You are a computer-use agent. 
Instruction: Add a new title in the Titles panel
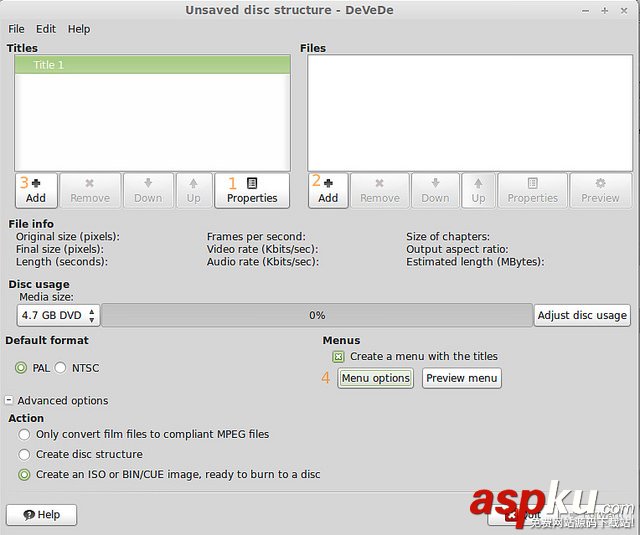point(36,191)
